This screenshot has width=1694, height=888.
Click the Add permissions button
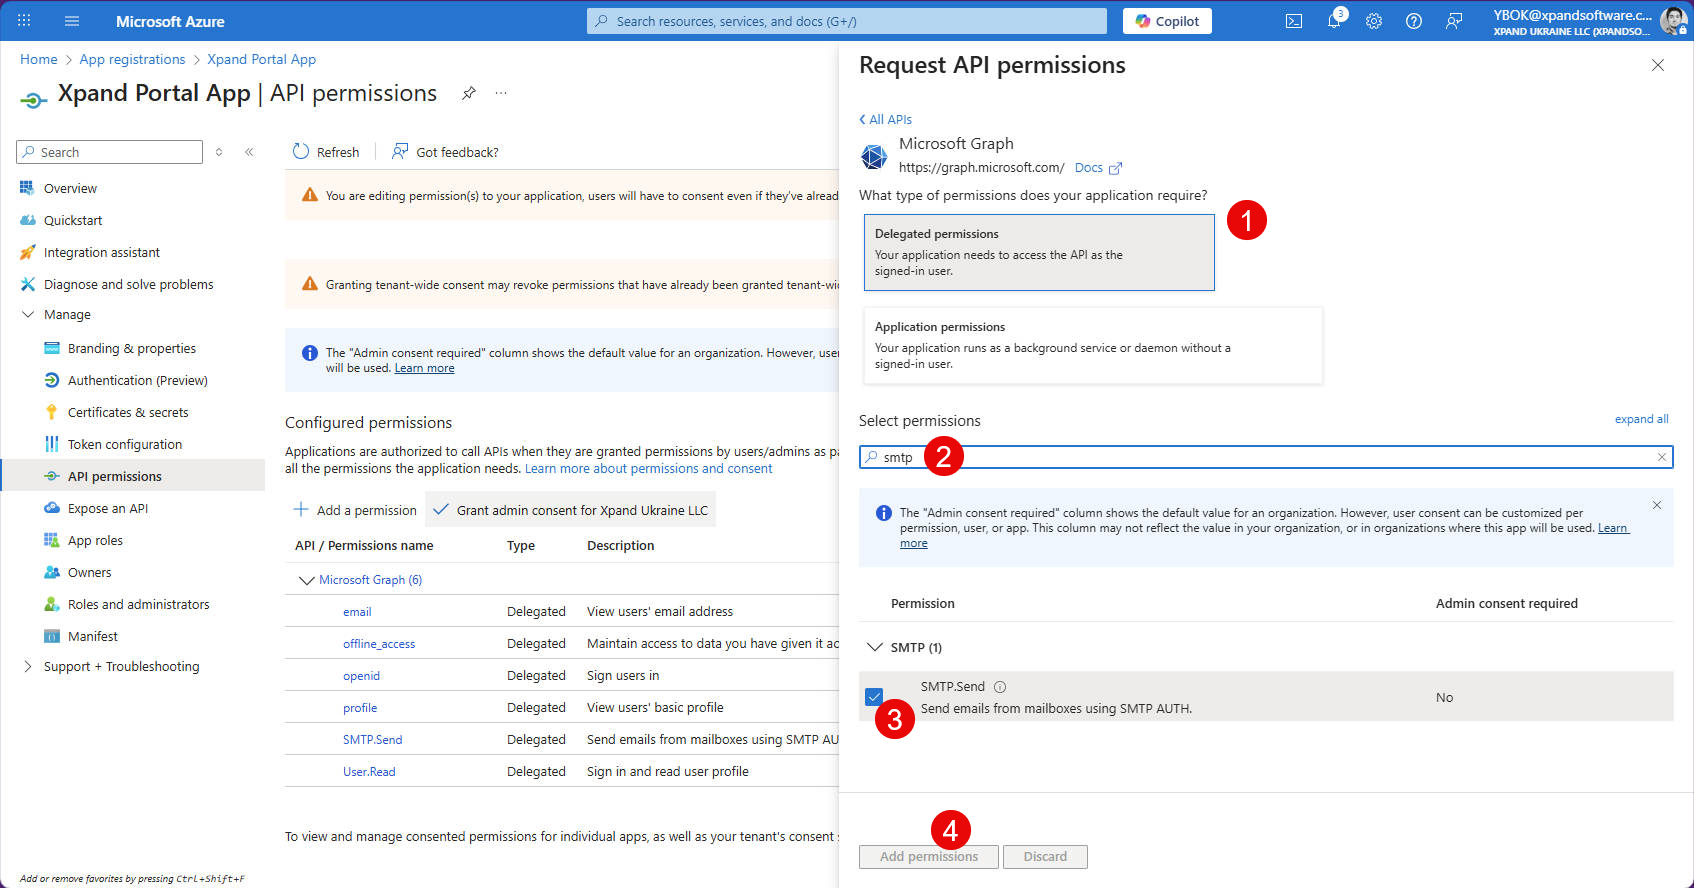pos(928,856)
